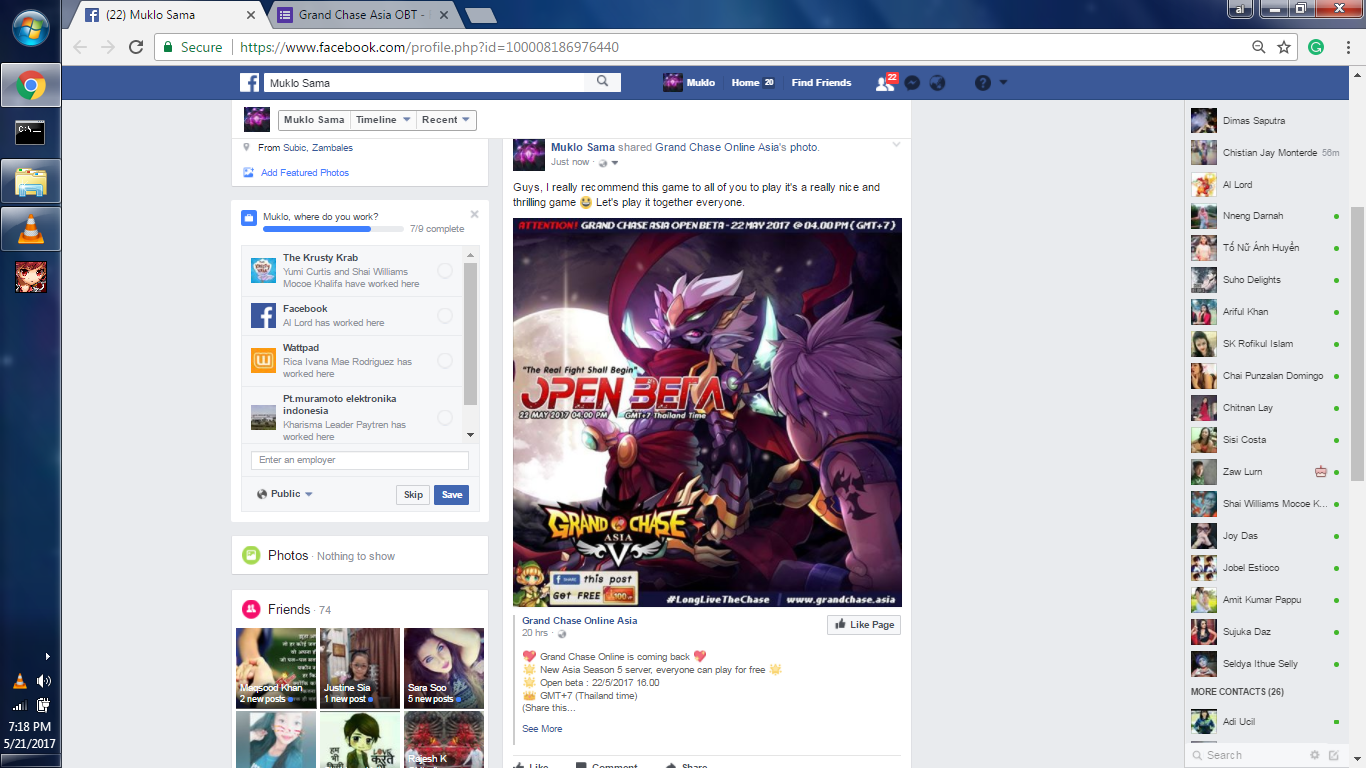Click the network signal tray icon

20,705
